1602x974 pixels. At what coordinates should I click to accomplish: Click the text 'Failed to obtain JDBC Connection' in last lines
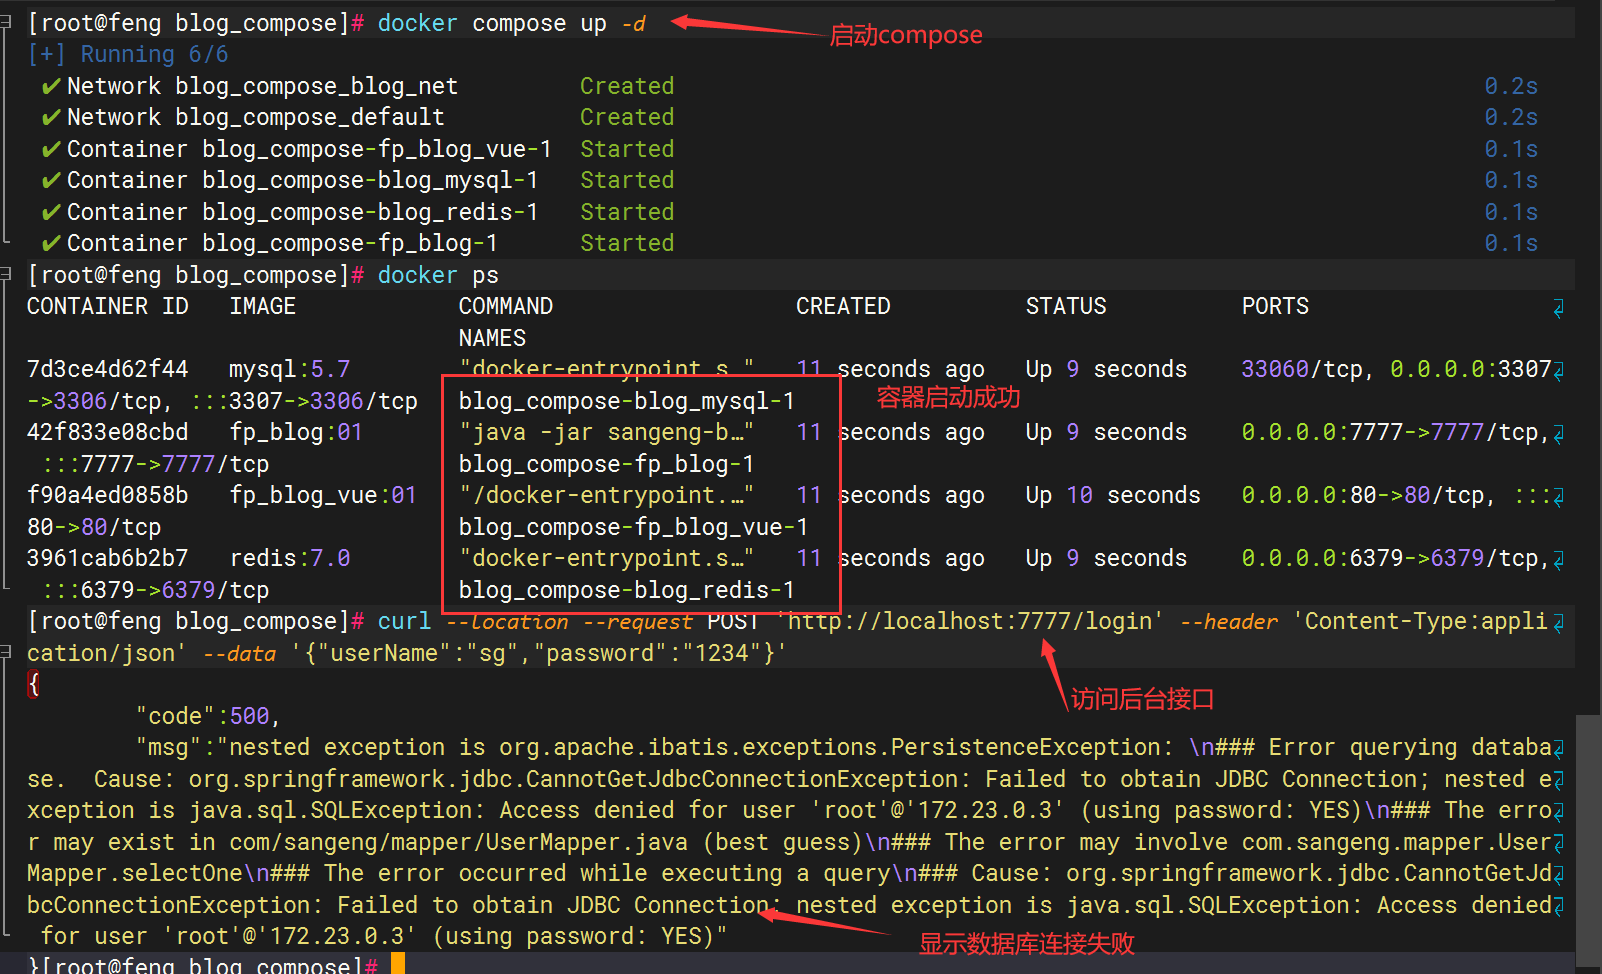point(552,905)
